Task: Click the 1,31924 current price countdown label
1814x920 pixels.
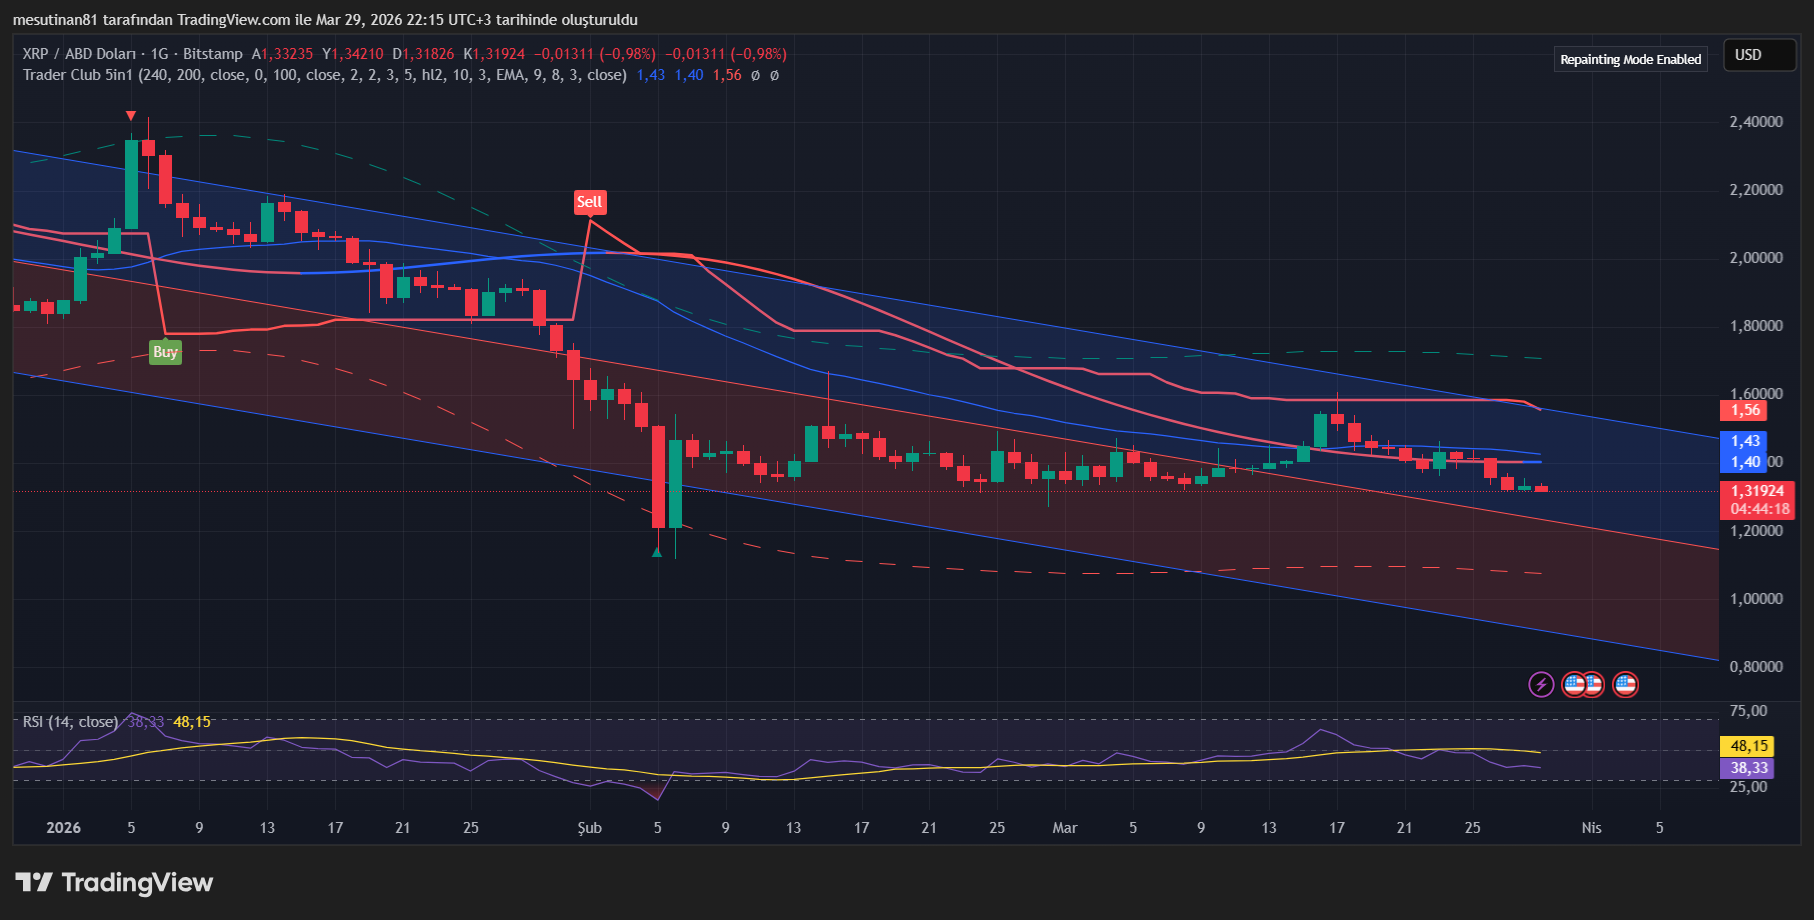Action: tap(1758, 500)
